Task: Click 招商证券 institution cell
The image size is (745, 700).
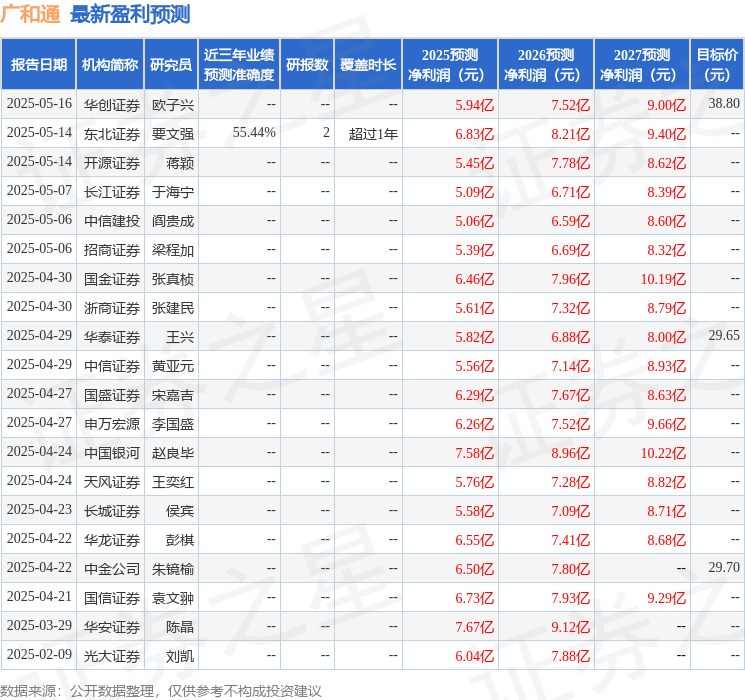Action: click(112, 250)
